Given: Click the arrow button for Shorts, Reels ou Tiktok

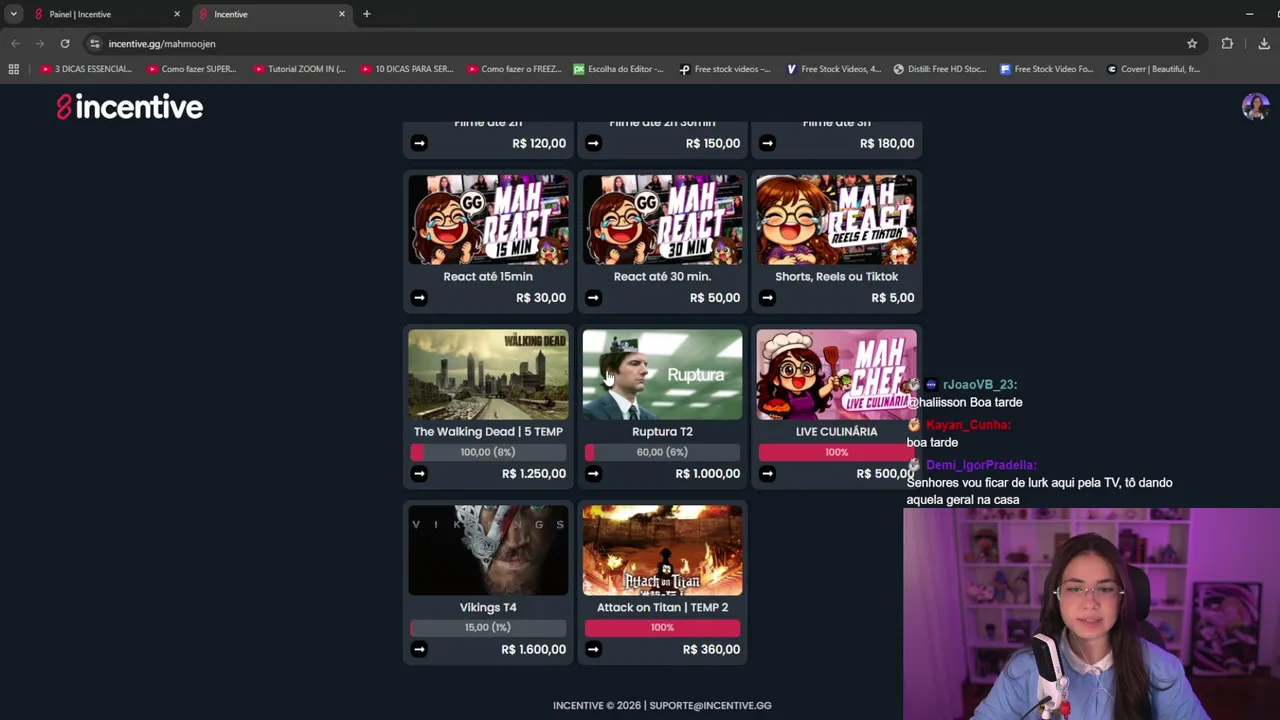Looking at the screenshot, I should pos(767,297).
